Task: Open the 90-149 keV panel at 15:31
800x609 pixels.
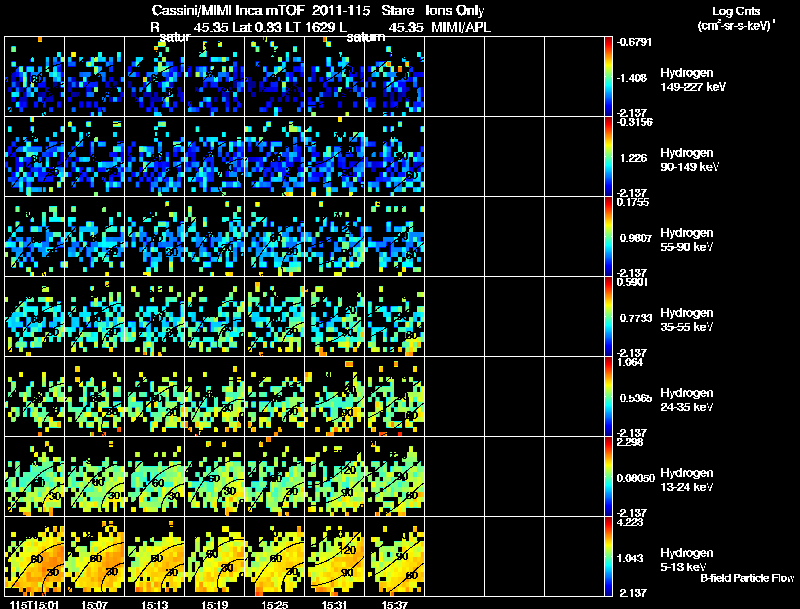Action: 334,157
